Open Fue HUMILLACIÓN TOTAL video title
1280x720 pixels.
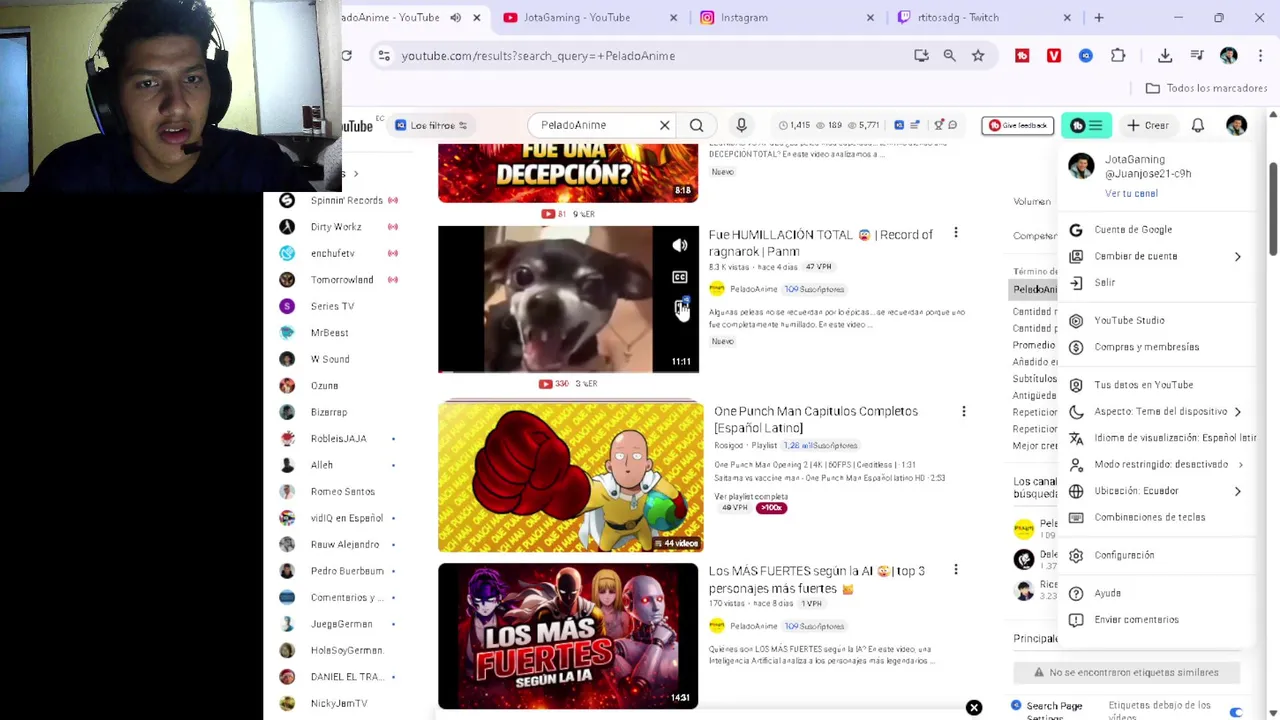(x=820, y=243)
